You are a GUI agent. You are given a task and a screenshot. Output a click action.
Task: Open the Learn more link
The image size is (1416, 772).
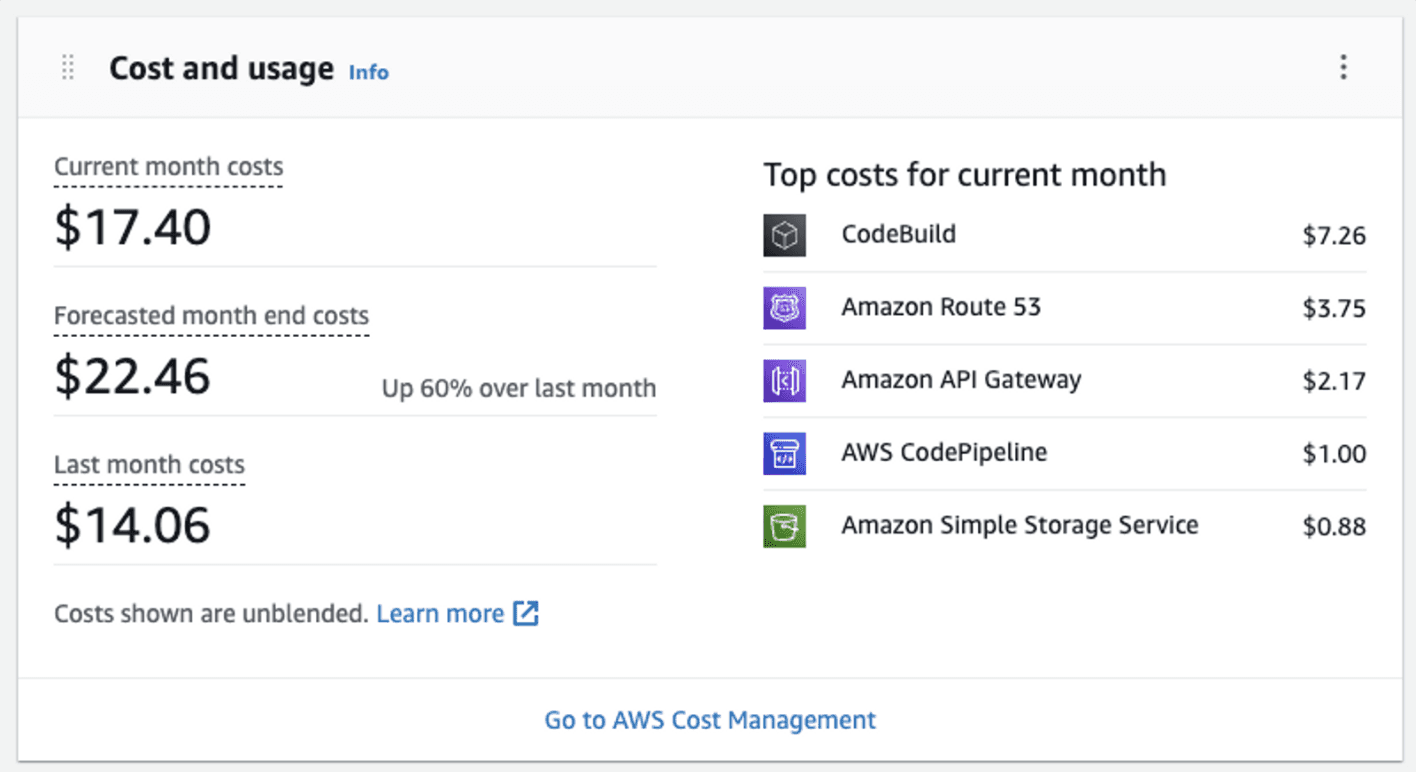457,613
